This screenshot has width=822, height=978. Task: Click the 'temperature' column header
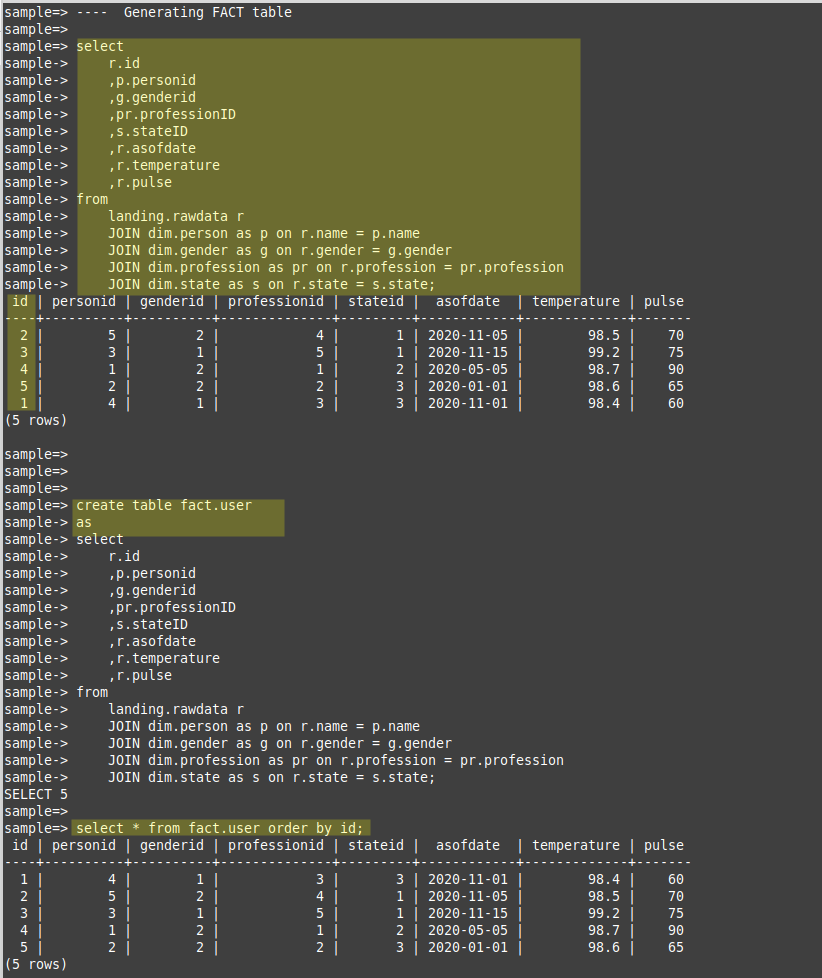pyautogui.click(x=575, y=300)
